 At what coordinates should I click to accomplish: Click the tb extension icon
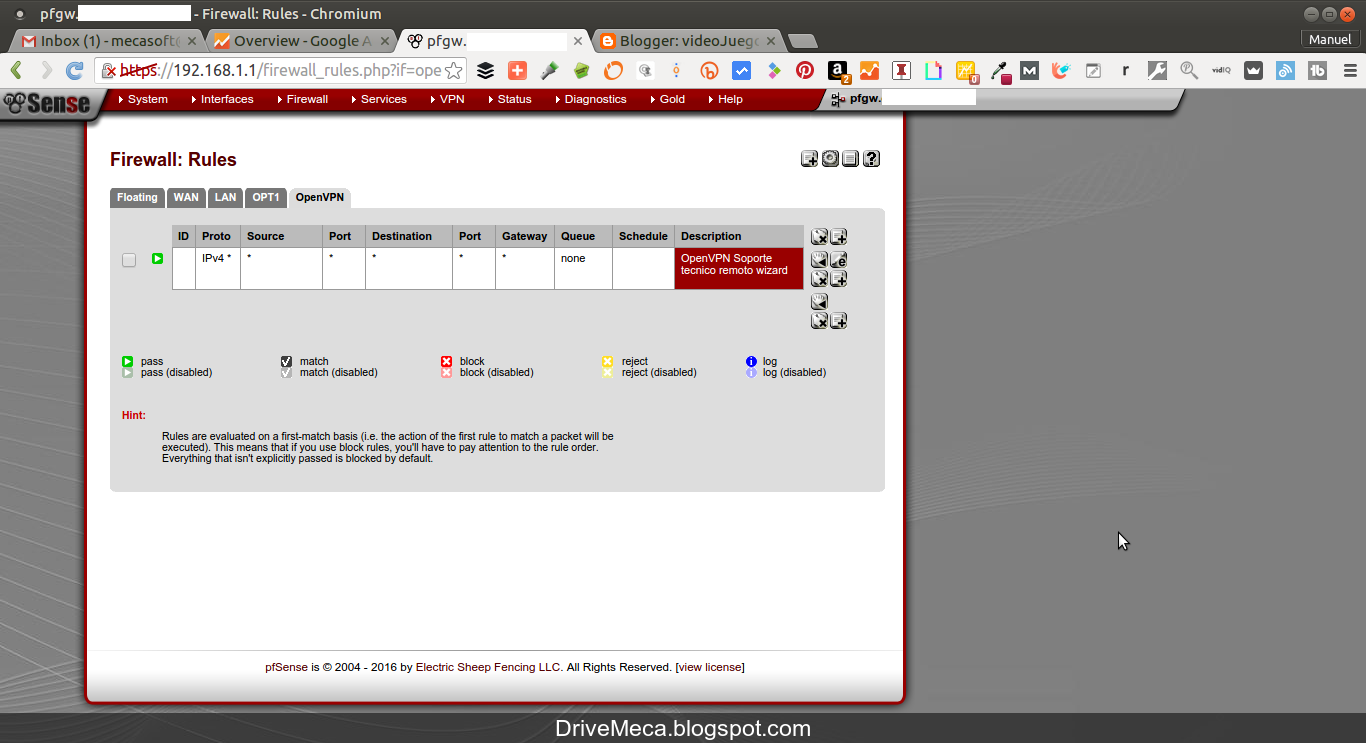[1317, 70]
